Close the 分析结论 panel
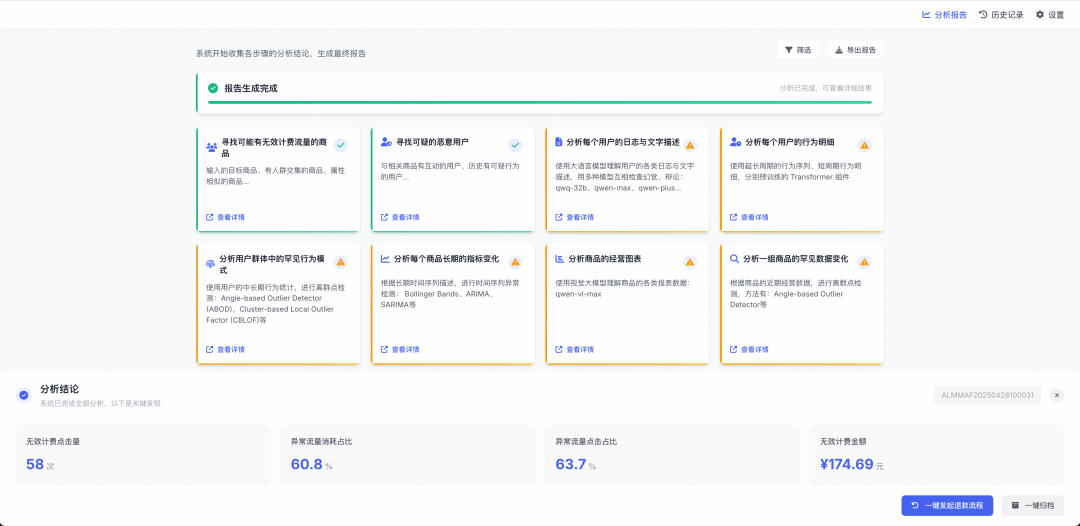Image resolution: width=1080 pixels, height=526 pixels. pyautogui.click(x=1057, y=395)
